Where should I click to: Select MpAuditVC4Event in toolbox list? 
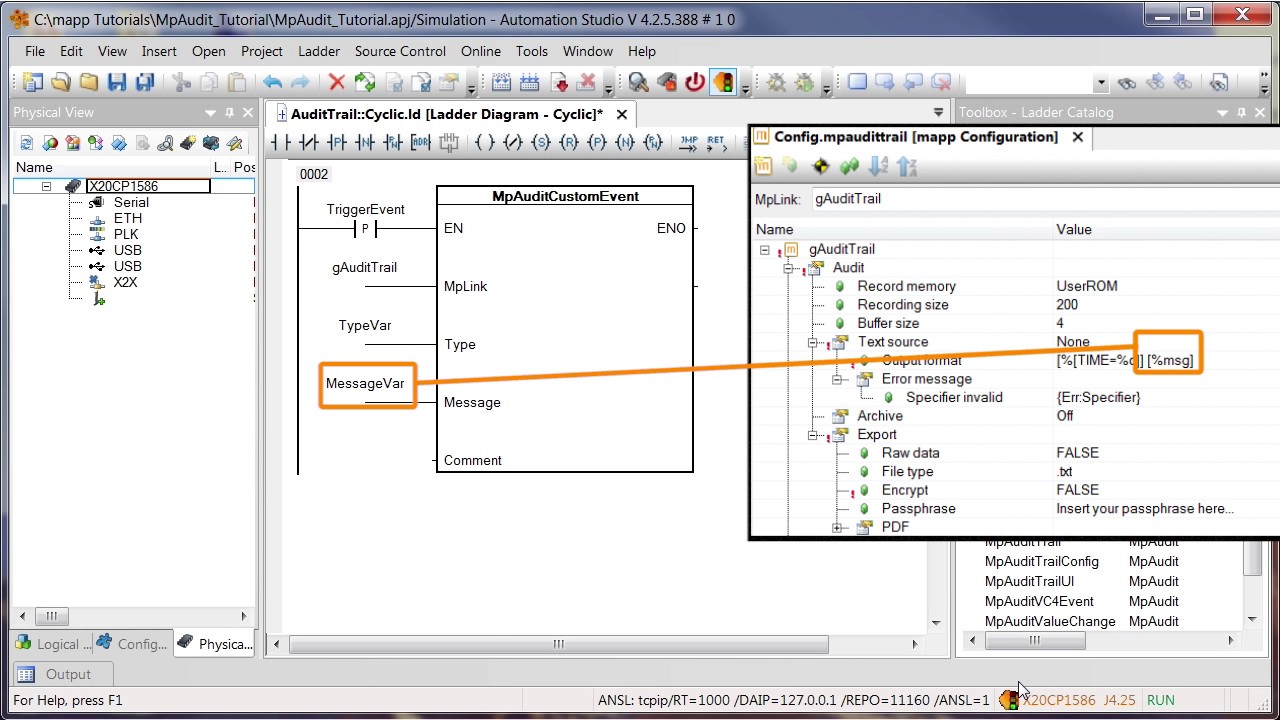(x=1039, y=602)
